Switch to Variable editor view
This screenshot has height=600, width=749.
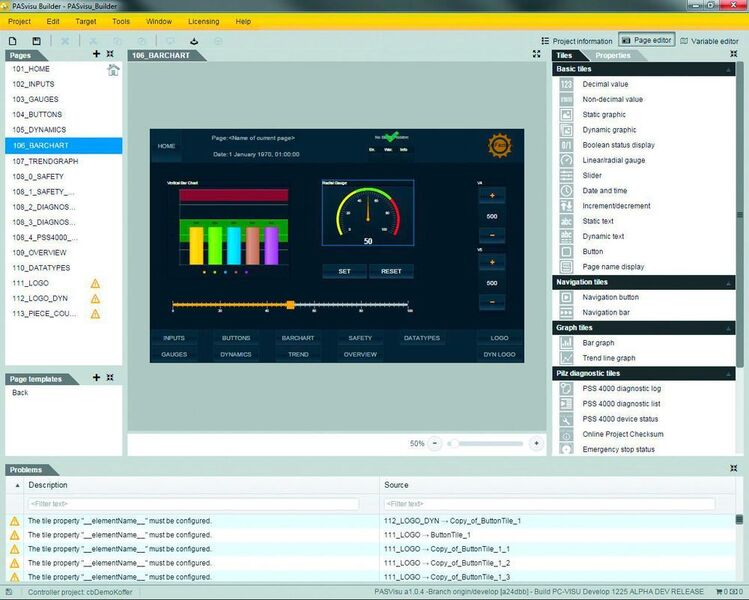point(709,41)
